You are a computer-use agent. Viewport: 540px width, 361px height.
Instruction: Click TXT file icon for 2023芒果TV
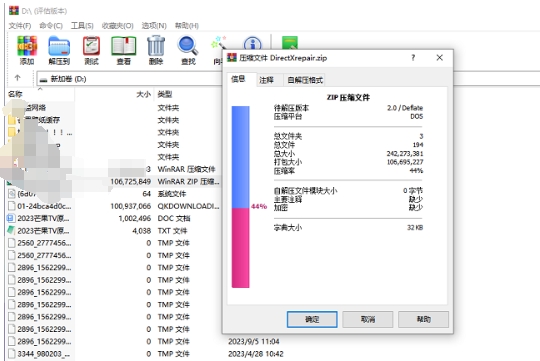11,230
